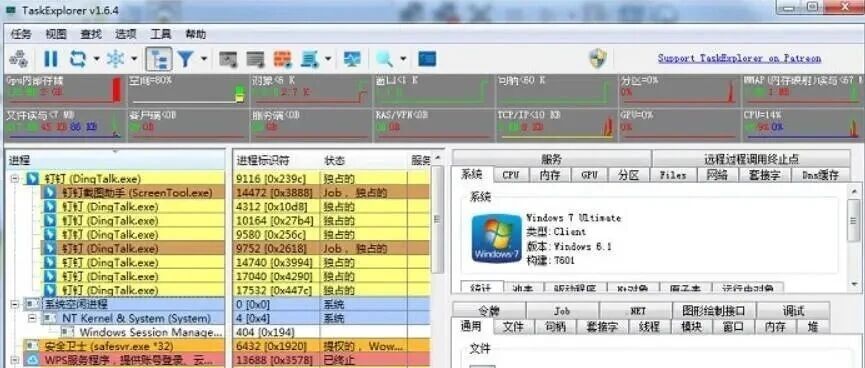Open the snowflake icon dropdown arrow
Image resolution: width=865 pixels, height=368 pixels.
pos(134,58)
